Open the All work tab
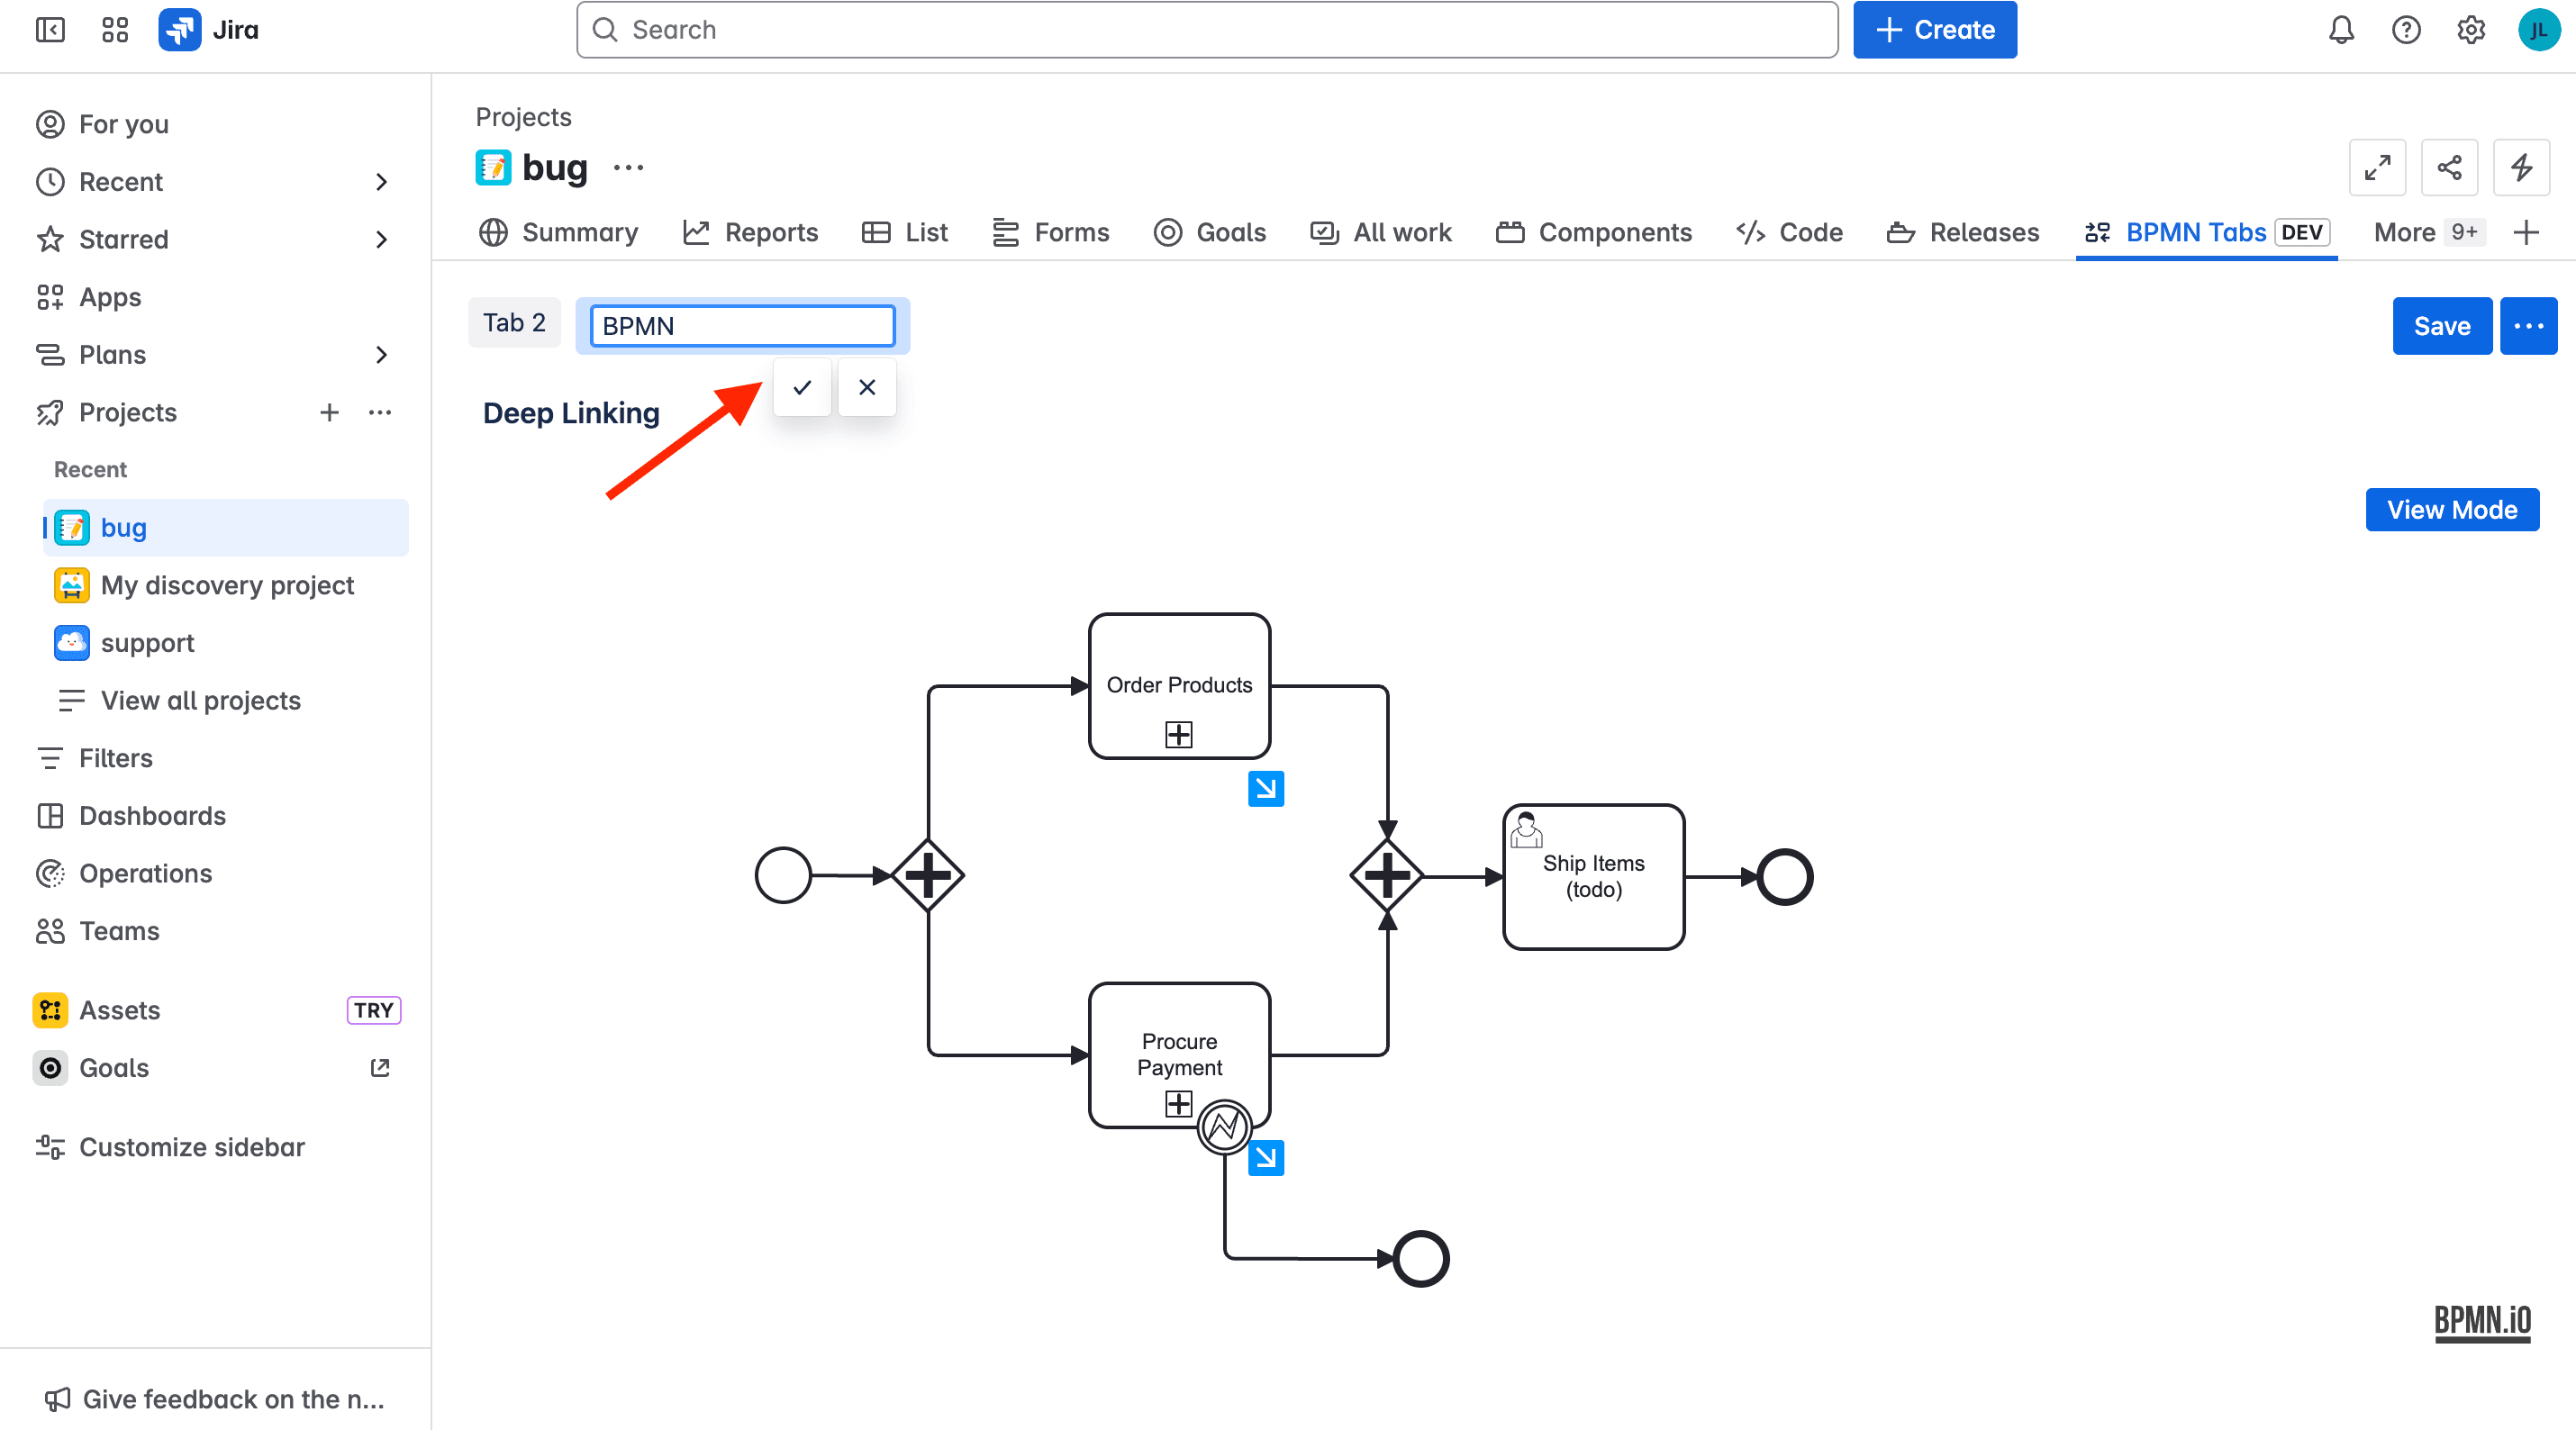 tap(1380, 233)
